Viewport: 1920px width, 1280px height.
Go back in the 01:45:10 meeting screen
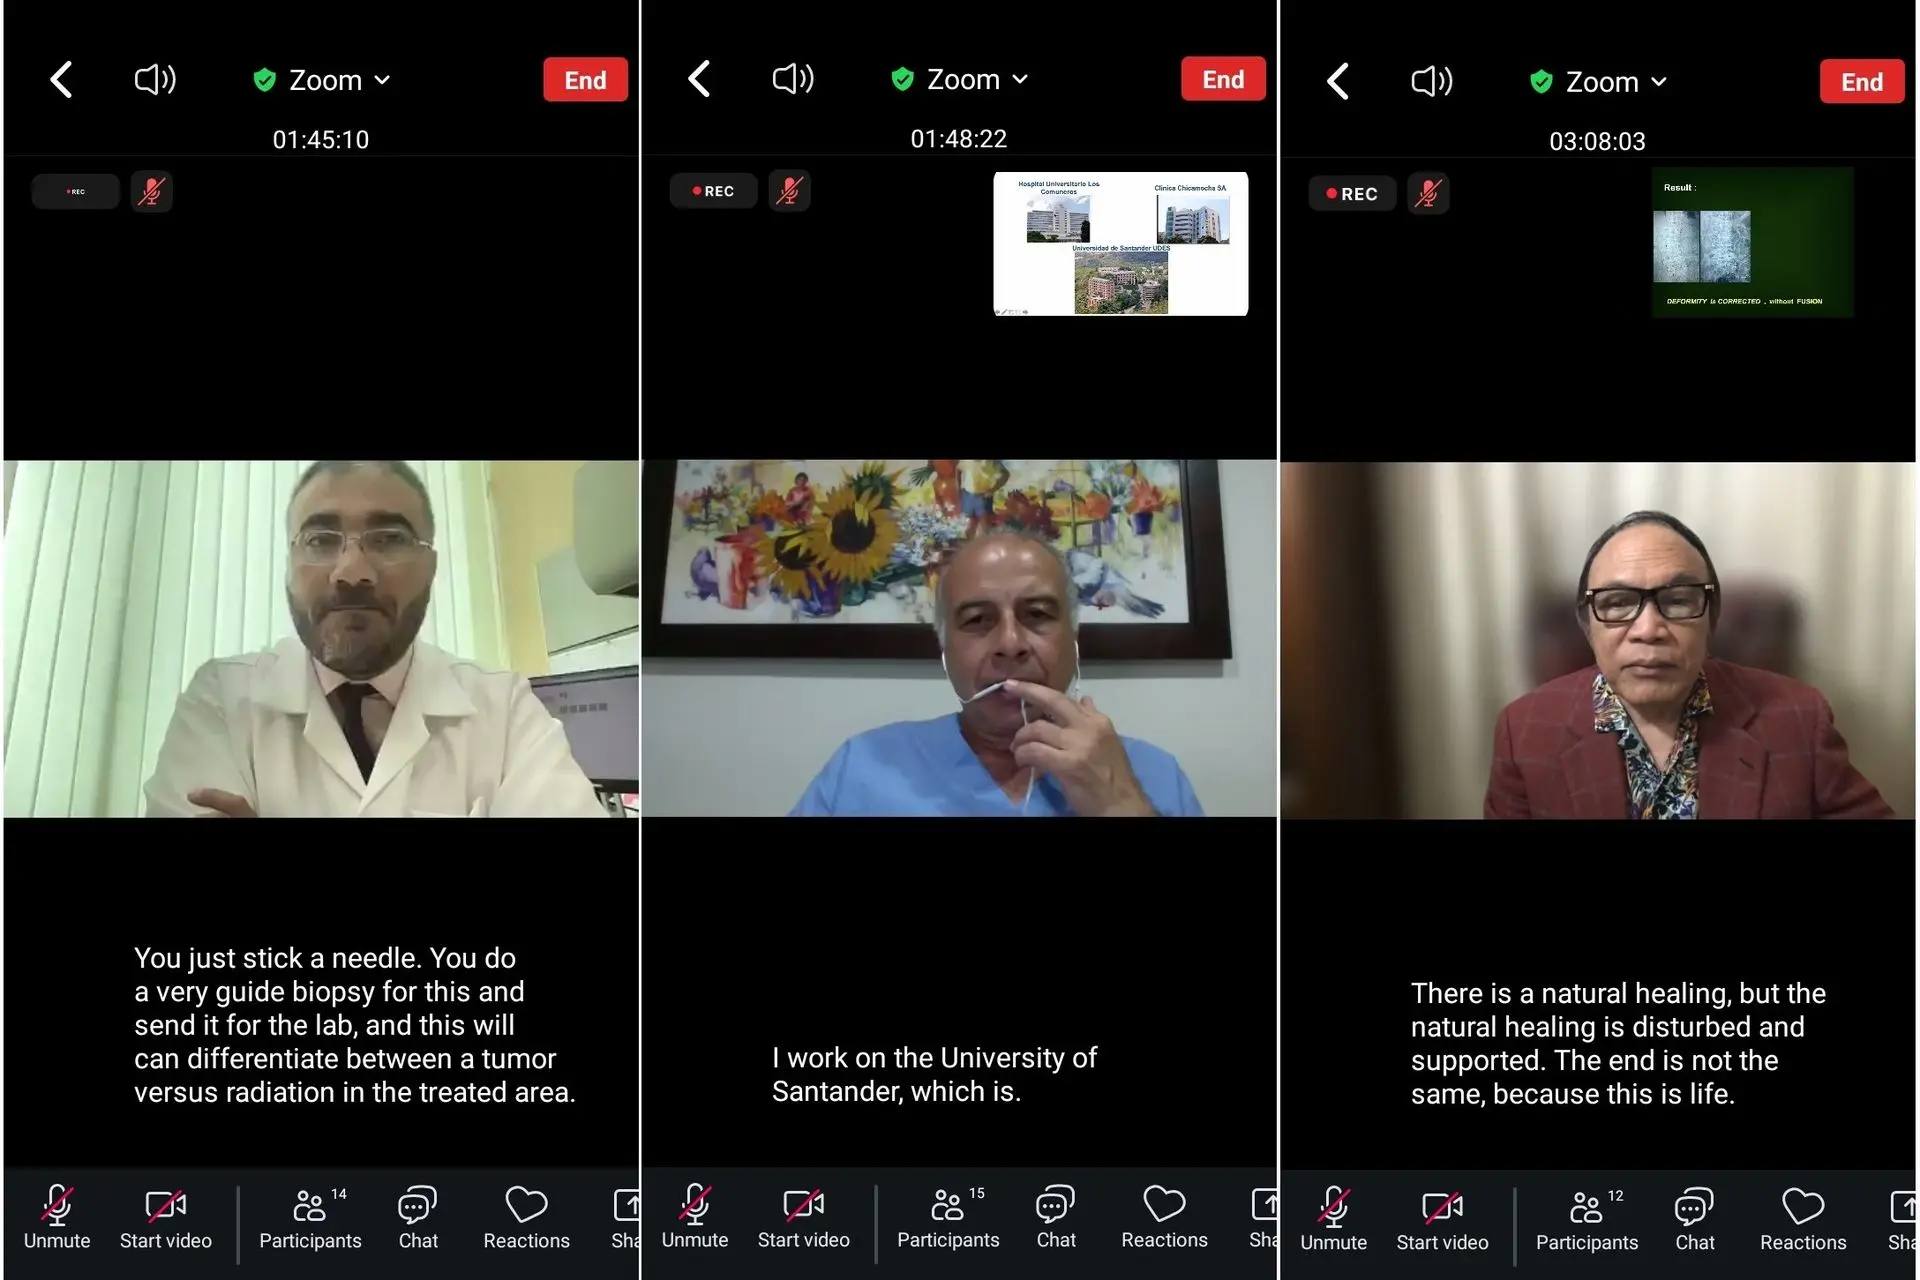point(62,79)
